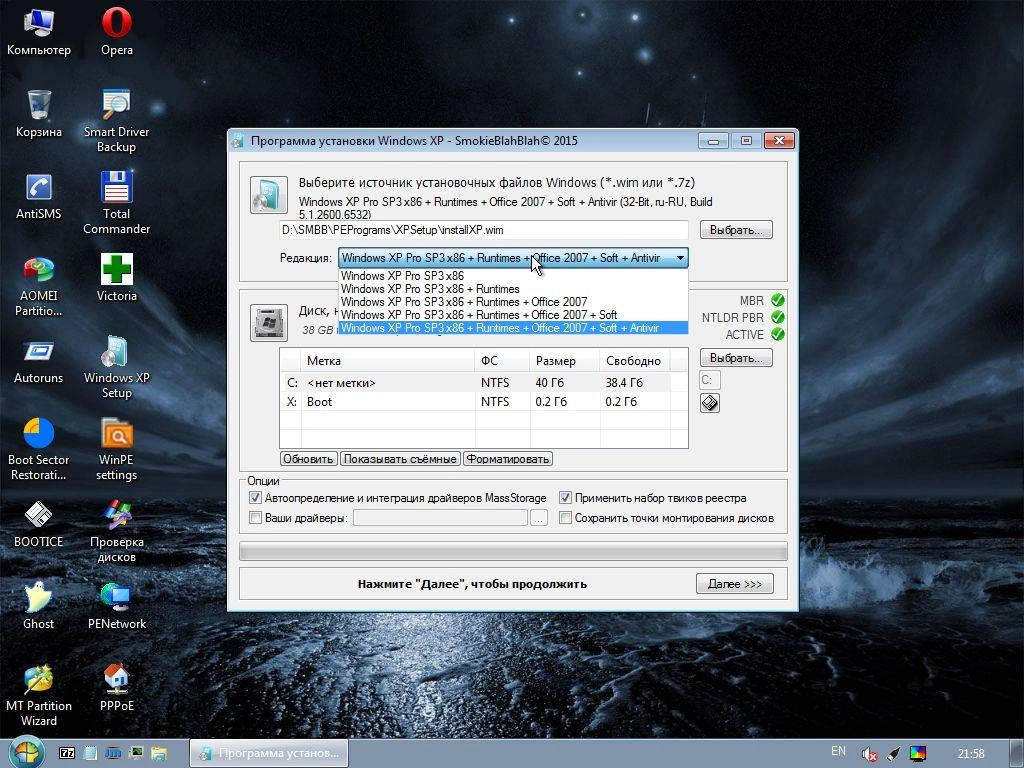The image size is (1024, 768).
Task: Click the C: drive letter field
Action: tap(710, 380)
